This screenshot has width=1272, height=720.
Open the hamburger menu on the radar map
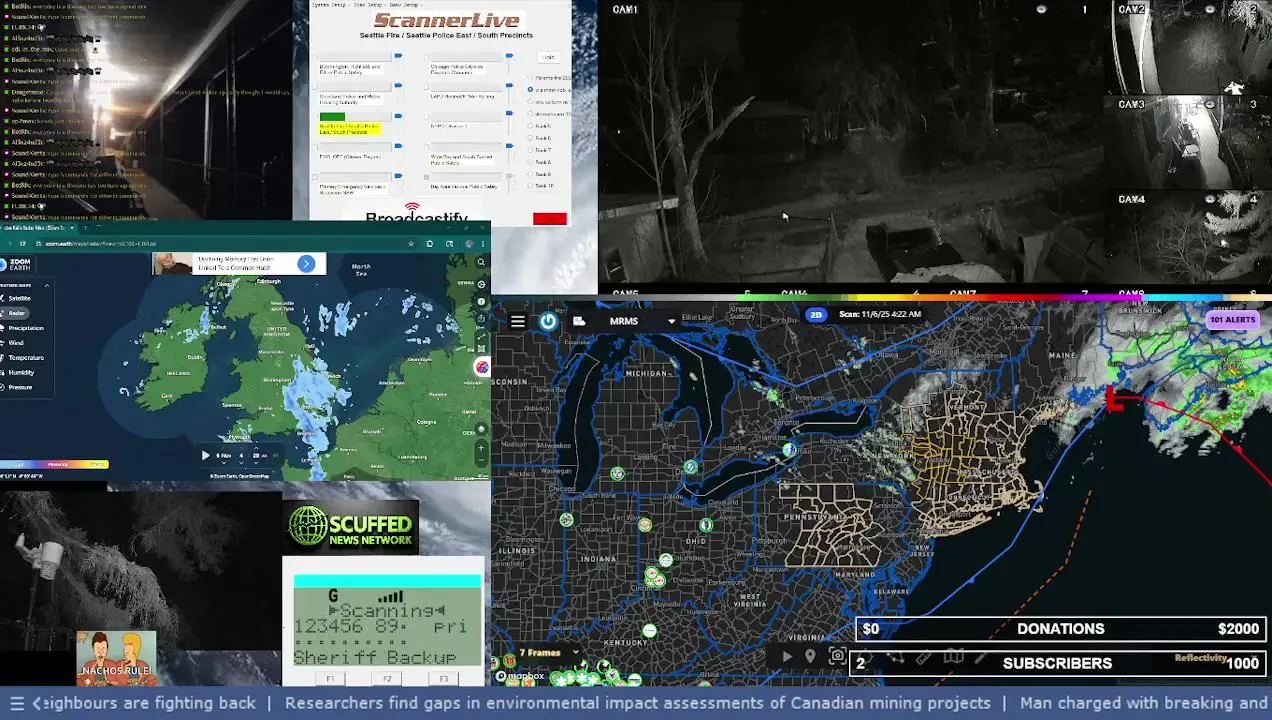(517, 321)
